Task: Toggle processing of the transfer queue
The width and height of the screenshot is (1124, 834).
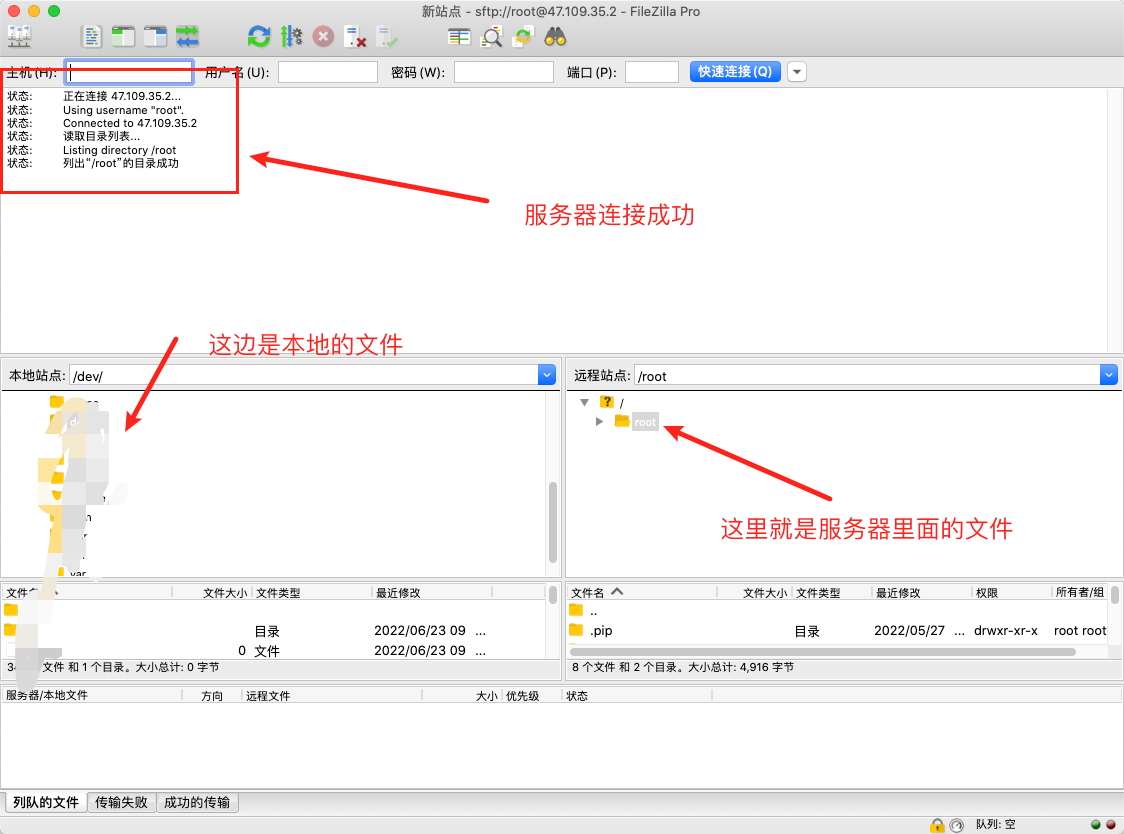Action: pyautogui.click(x=291, y=36)
